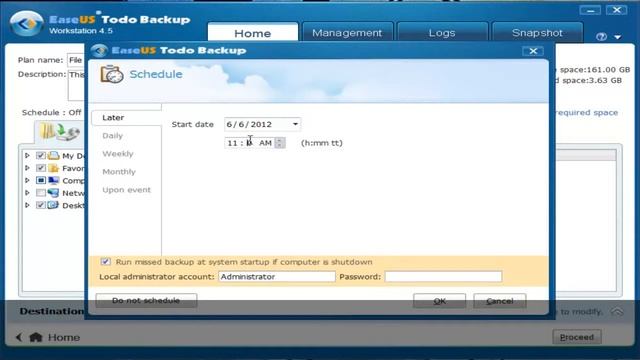Image resolution: width=640 pixels, height=360 pixels.
Task: Click the back arrow beside Home
Action: [19, 337]
